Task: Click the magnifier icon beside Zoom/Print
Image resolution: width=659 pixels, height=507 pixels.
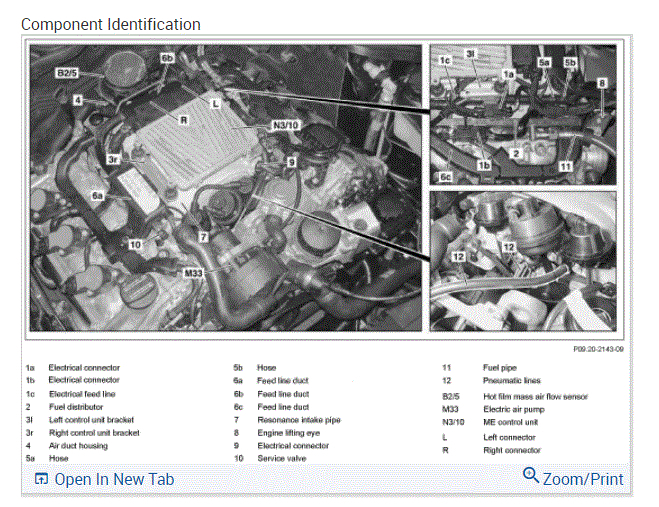Action: point(531,475)
